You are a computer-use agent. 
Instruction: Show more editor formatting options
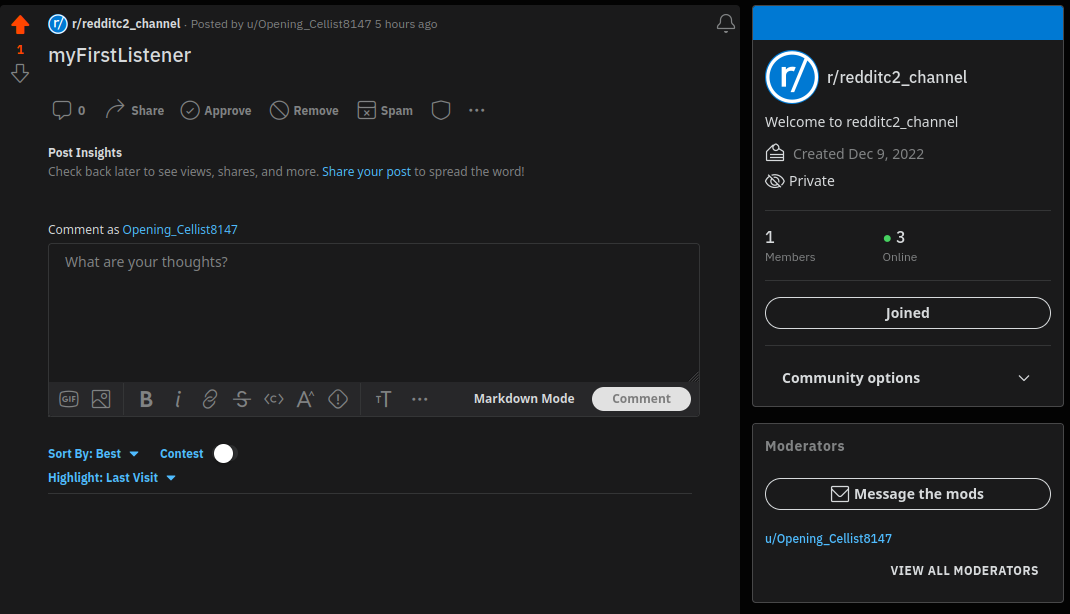[x=420, y=399]
